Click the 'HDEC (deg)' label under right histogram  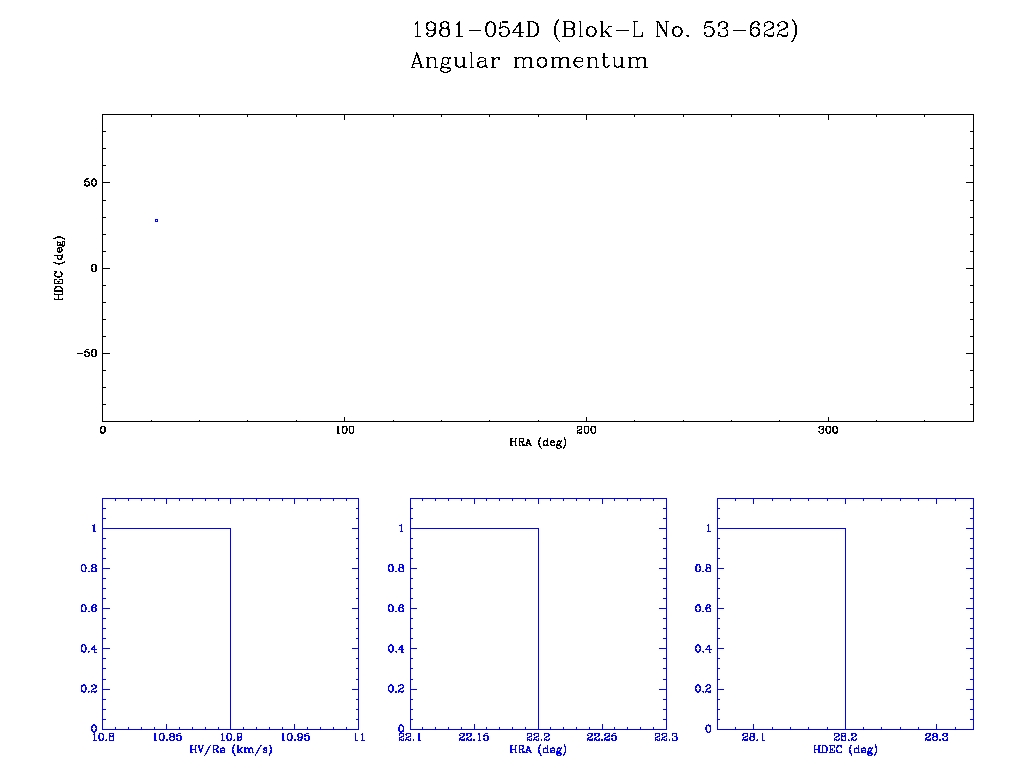[845, 749]
